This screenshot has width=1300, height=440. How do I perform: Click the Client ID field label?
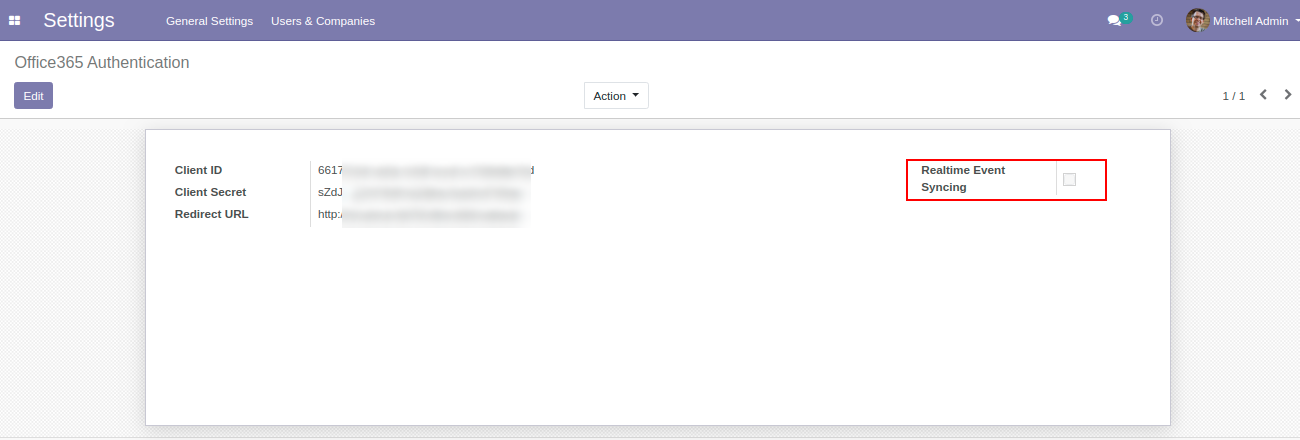[x=198, y=170]
